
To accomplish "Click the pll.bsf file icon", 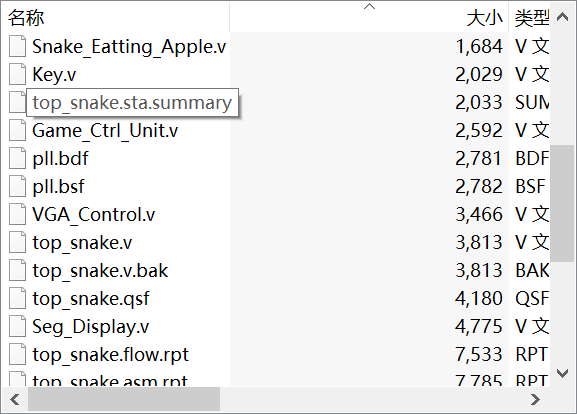I will point(17,186).
